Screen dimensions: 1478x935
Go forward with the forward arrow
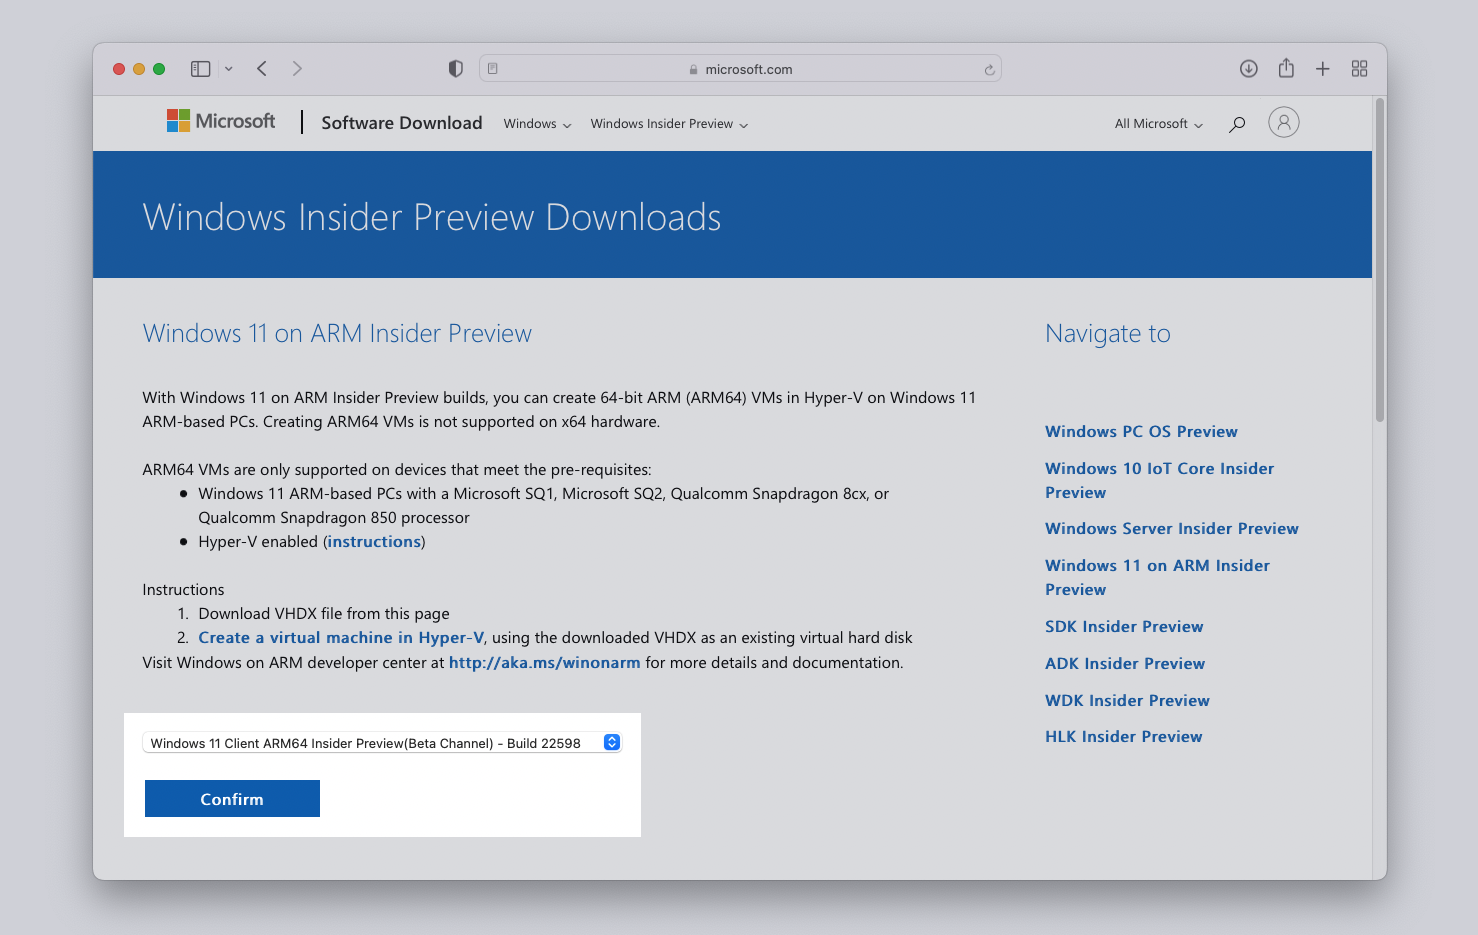coord(297,68)
